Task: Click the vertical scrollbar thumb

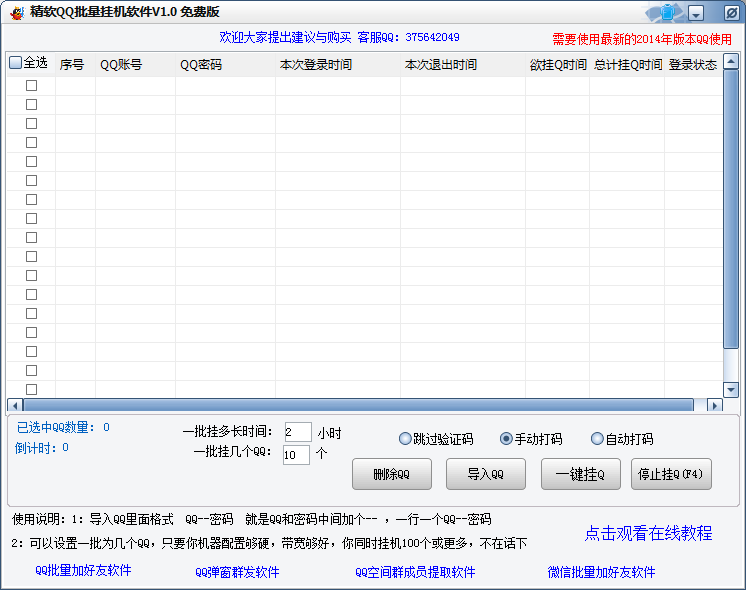Action: coord(730,209)
